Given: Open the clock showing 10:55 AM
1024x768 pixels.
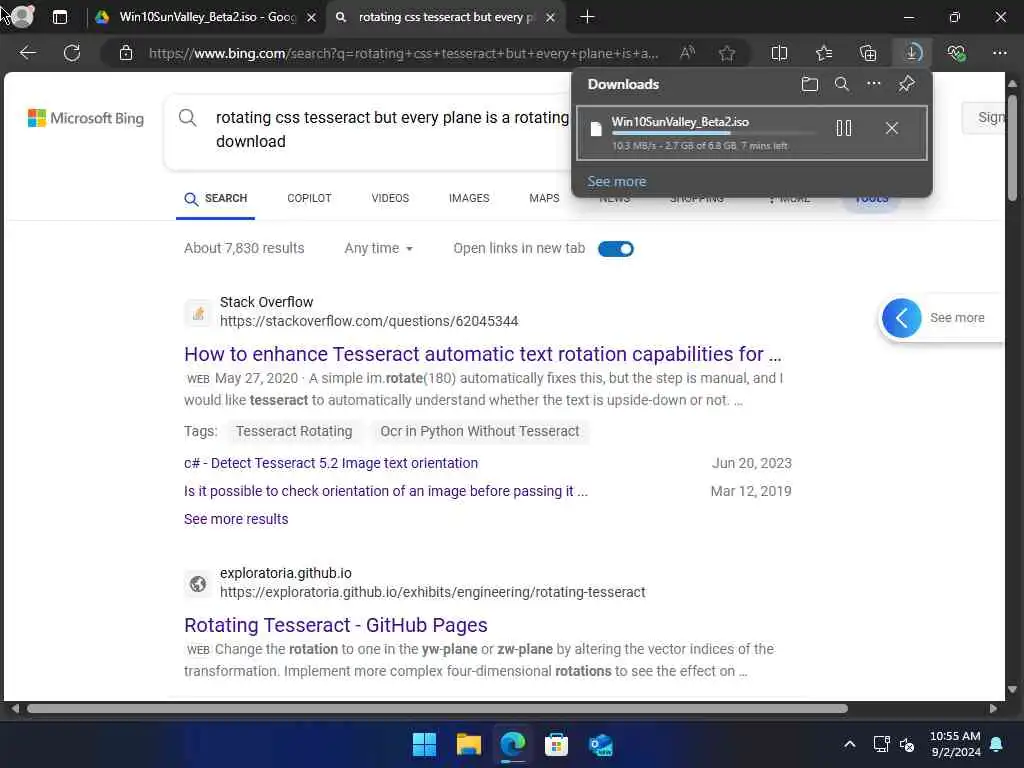Looking at the screenshot, I should [x=955, y=744].
